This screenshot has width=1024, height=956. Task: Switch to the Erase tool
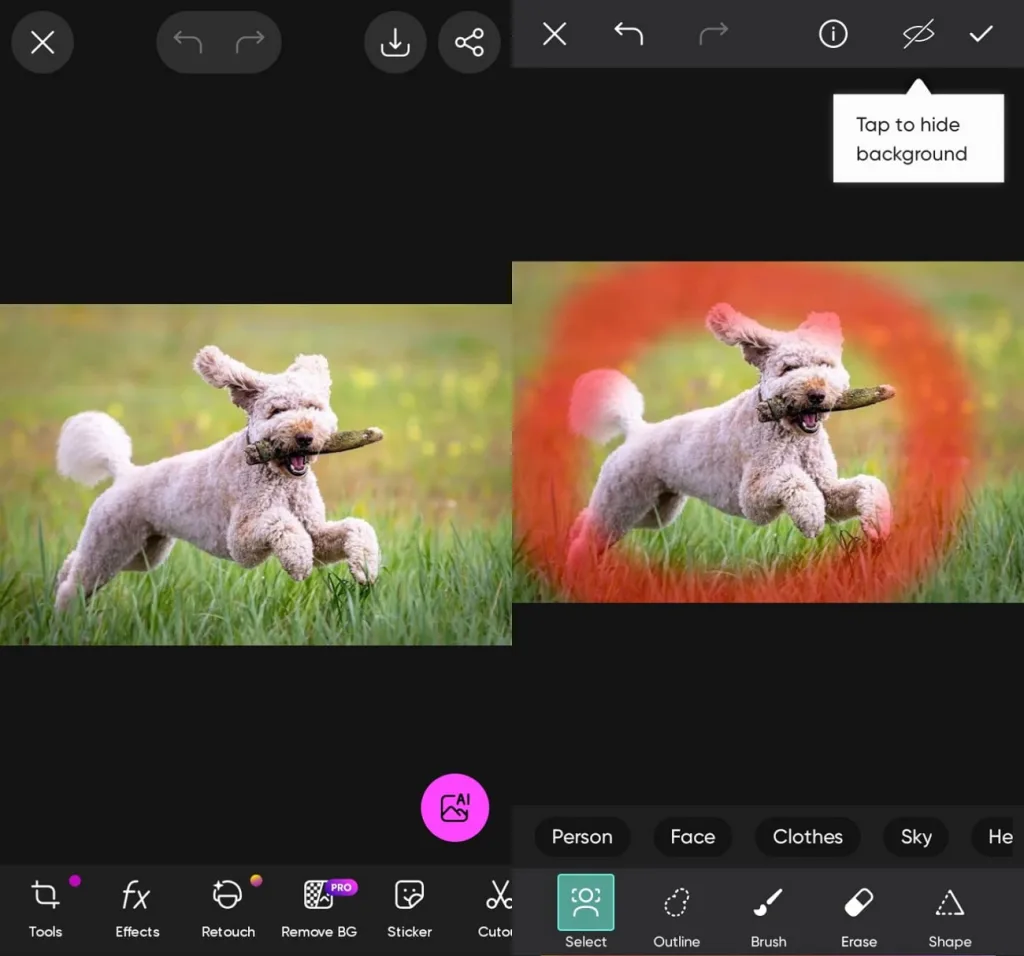coord(859,916)
